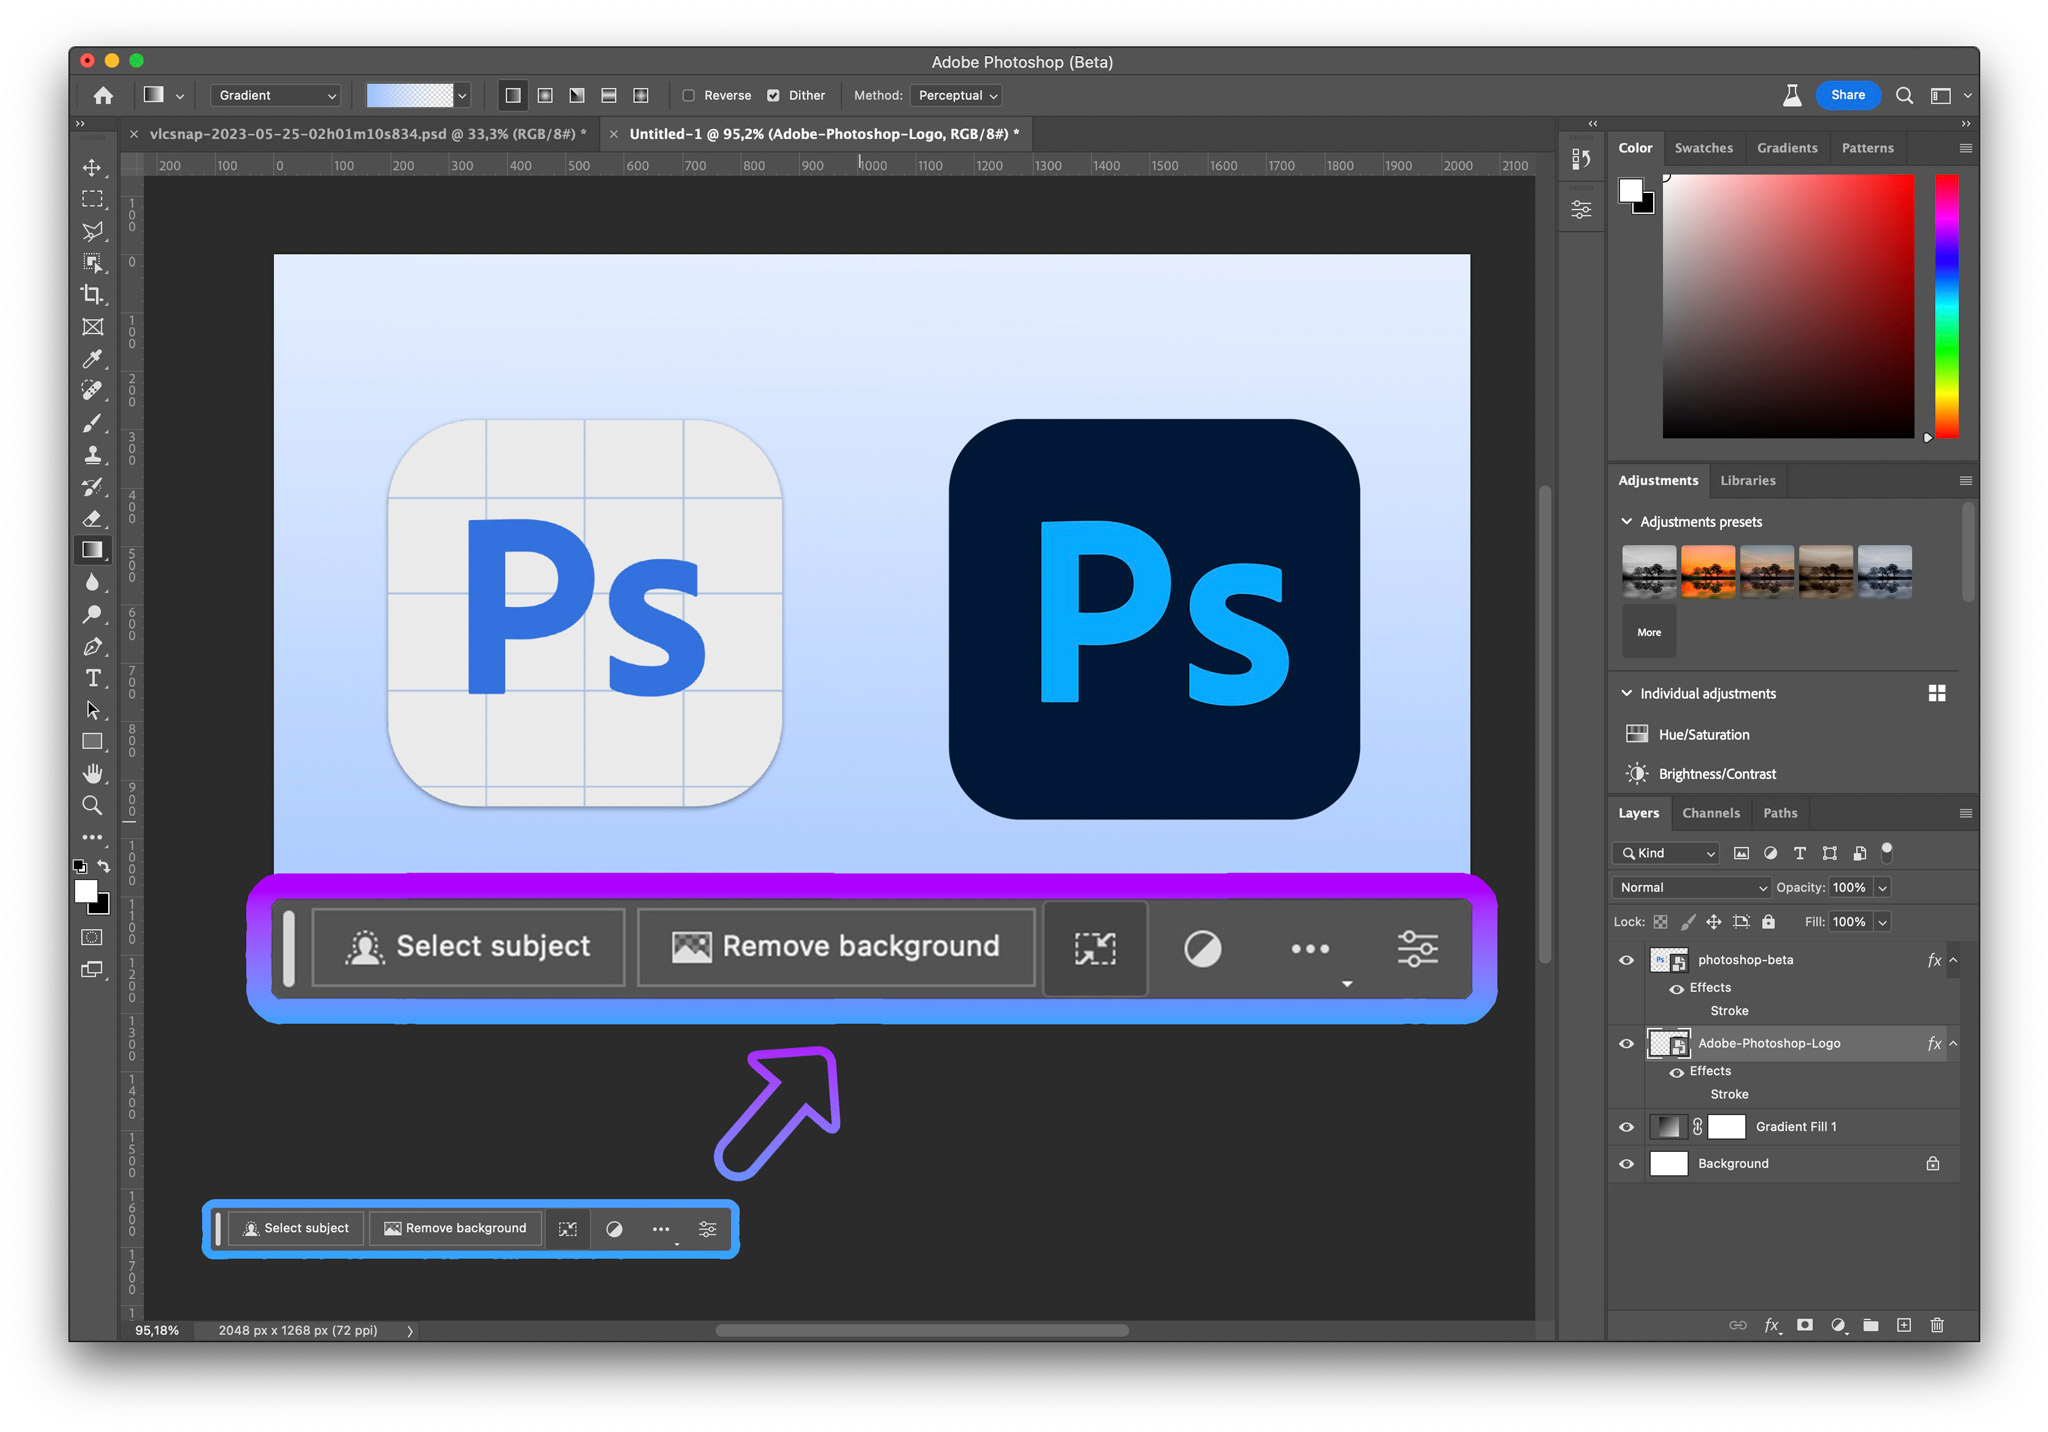The width and height of the screenshot is (2048, 1432).
Task: Select the Clone Stamp tool
Action: click(92, 455)
